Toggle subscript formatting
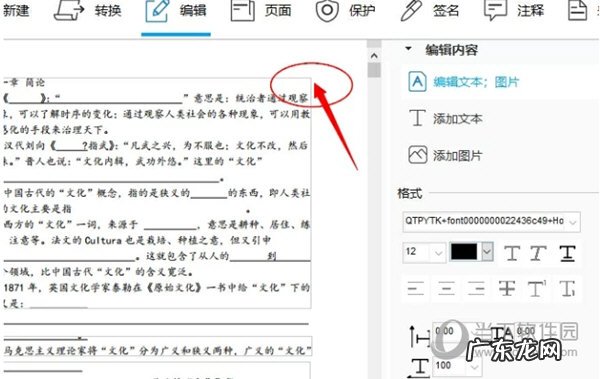 coord(567,289)
